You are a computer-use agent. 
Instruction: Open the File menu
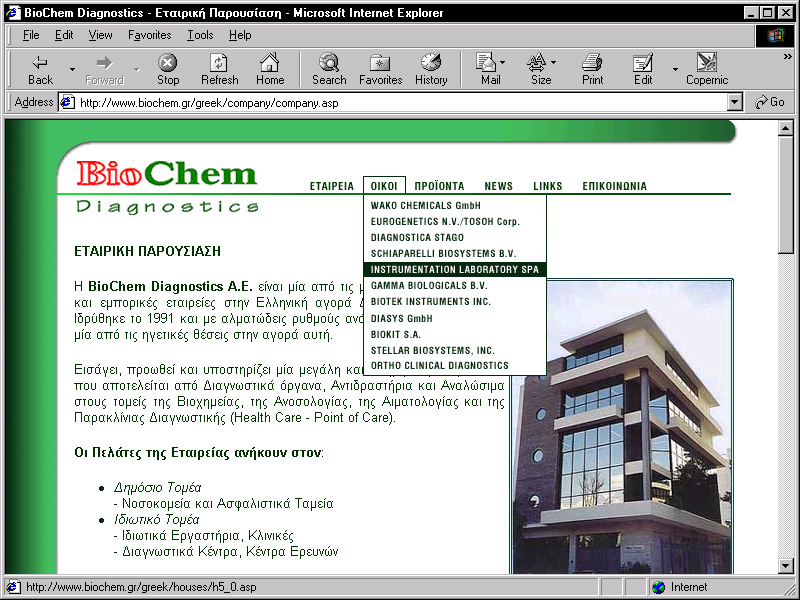(31, 35)
